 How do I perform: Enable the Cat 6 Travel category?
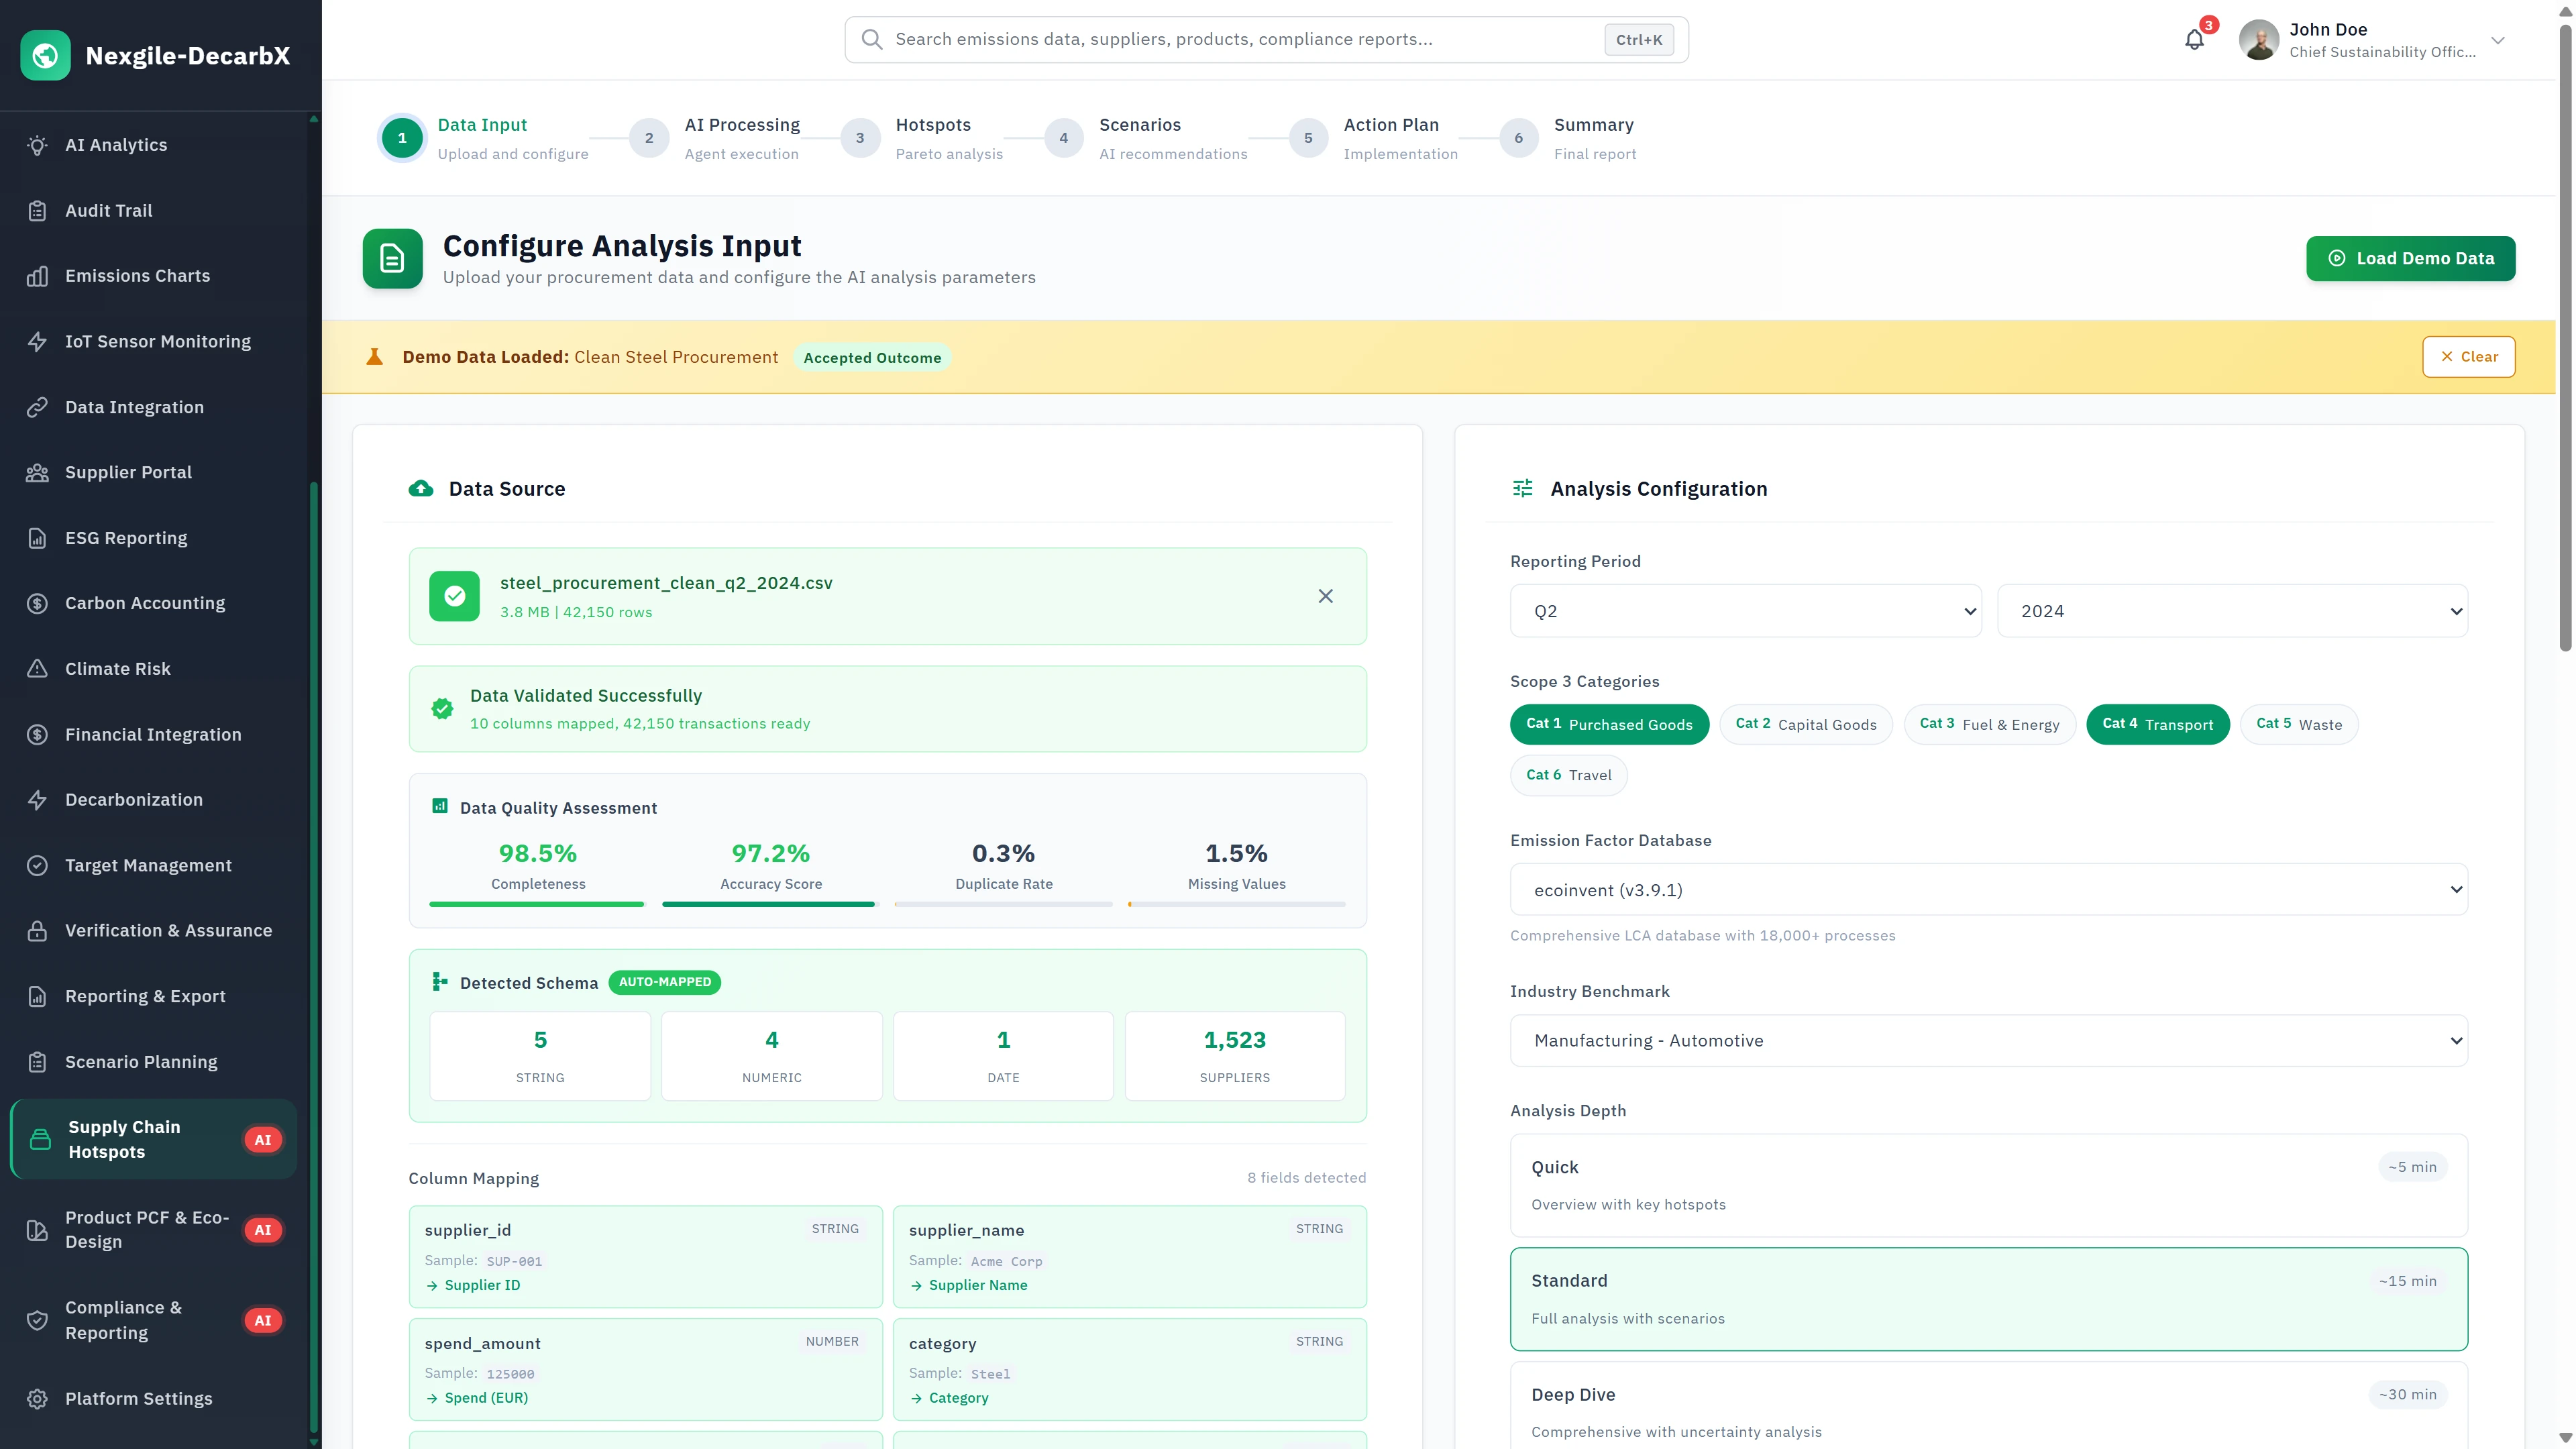tap(1568, 775)
